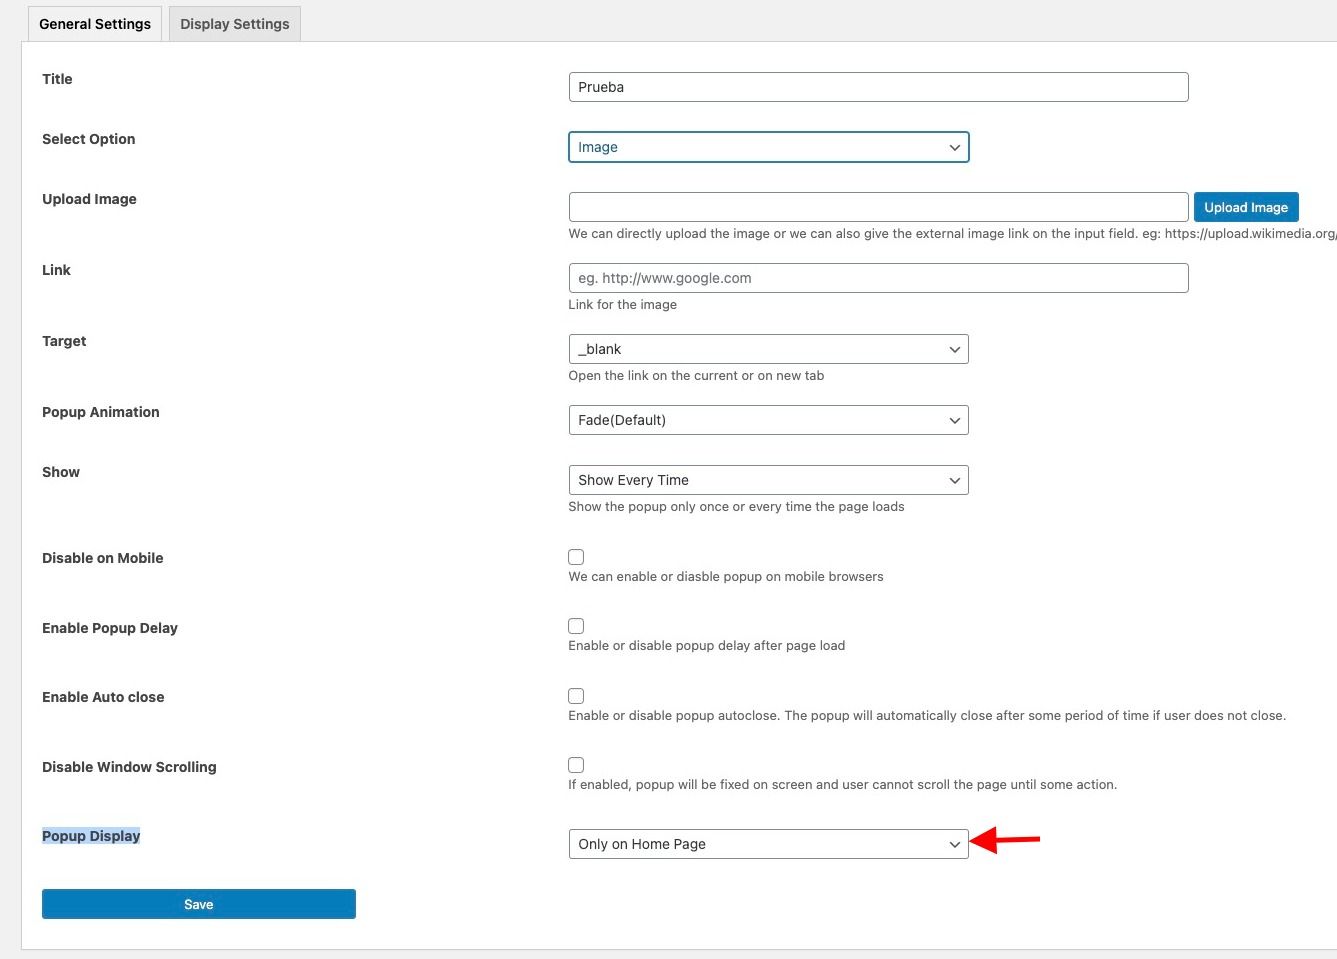Switch to the General Settings tab
This screenshot has height=959, width=1337.
[x=95, y=24]
